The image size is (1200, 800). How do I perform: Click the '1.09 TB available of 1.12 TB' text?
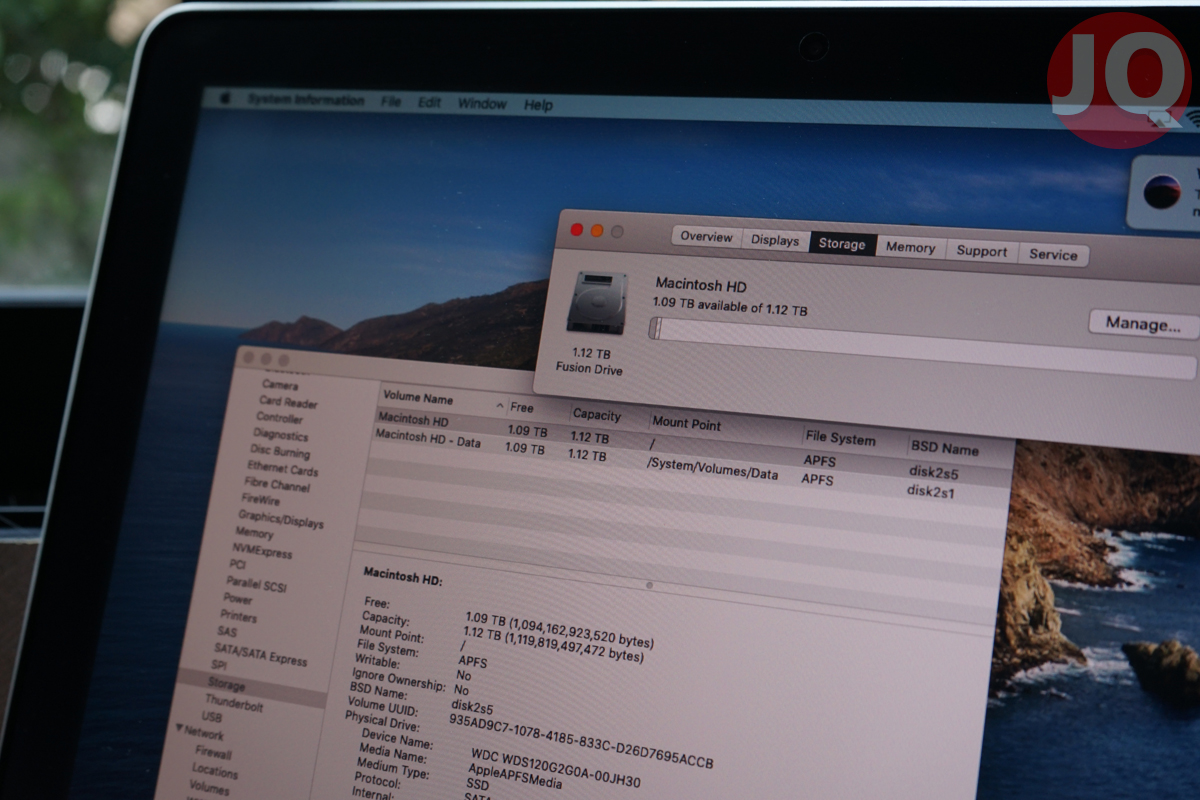point(730,305)
